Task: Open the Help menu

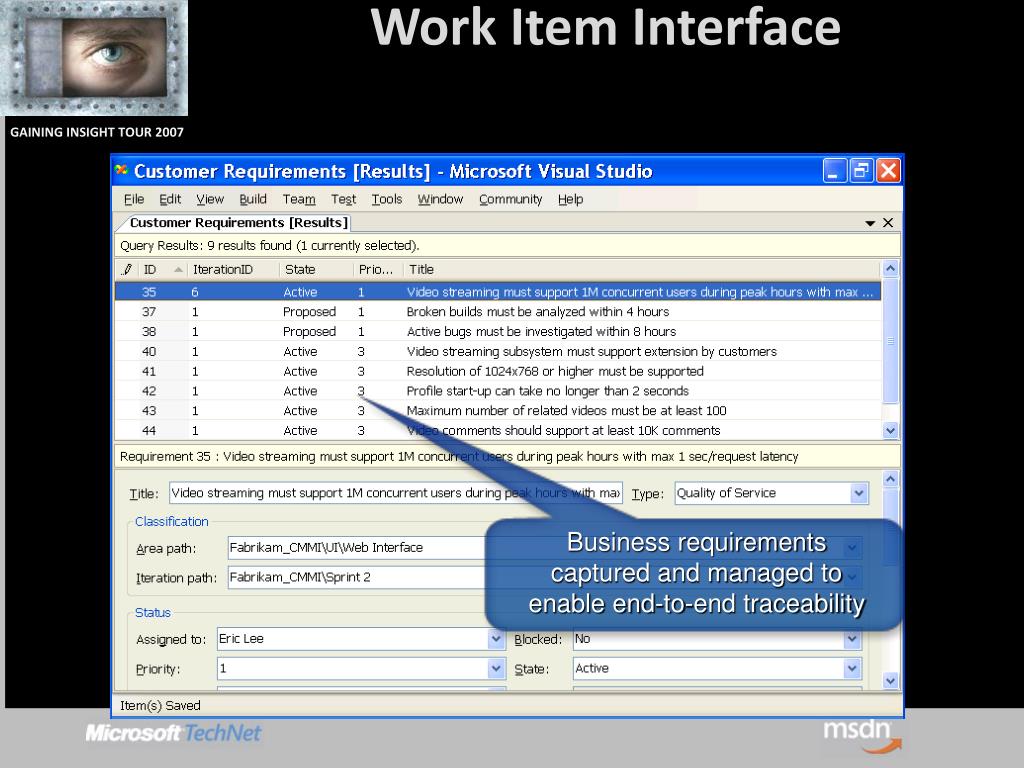Action: click(570, 199)
